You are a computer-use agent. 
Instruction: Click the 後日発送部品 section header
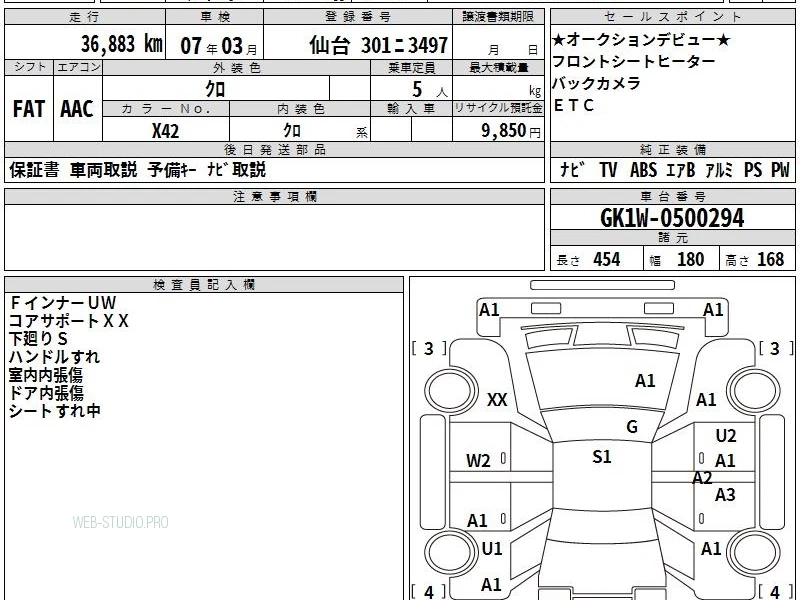coord(274,149)
